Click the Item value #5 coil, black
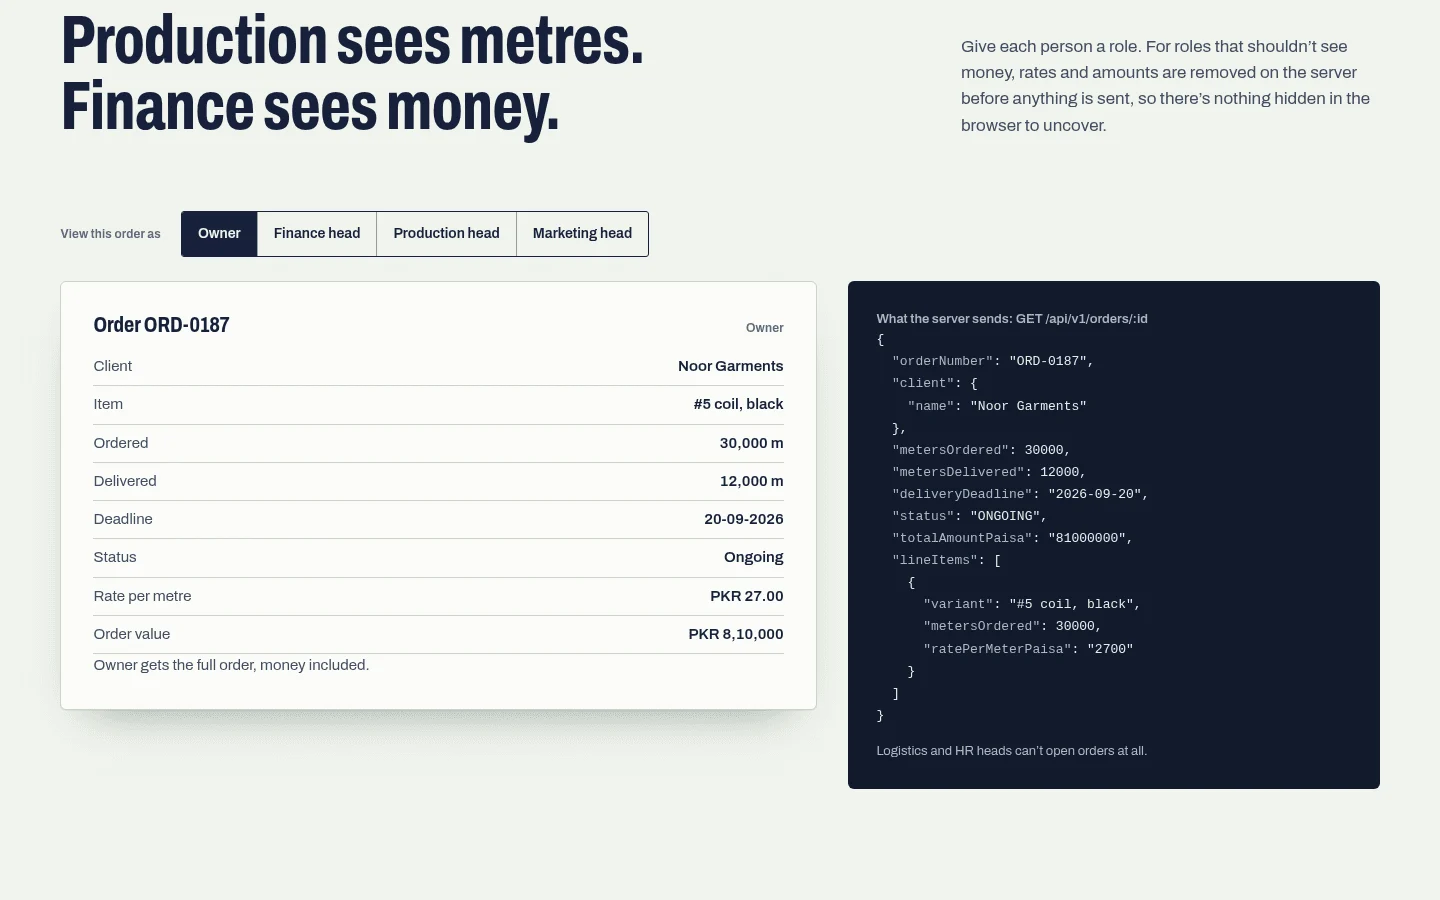Image resolution: width=1440 pixels, height=900 pixels. [739, 404]
